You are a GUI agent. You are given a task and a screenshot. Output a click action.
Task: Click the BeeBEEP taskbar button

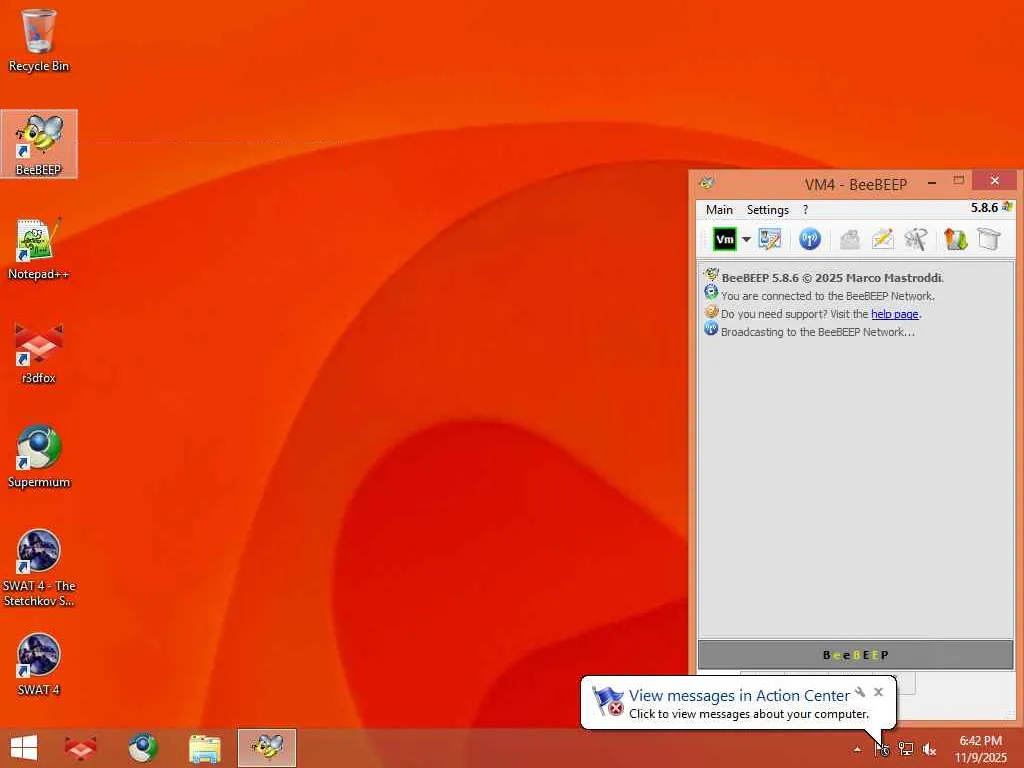coord(267,748)
